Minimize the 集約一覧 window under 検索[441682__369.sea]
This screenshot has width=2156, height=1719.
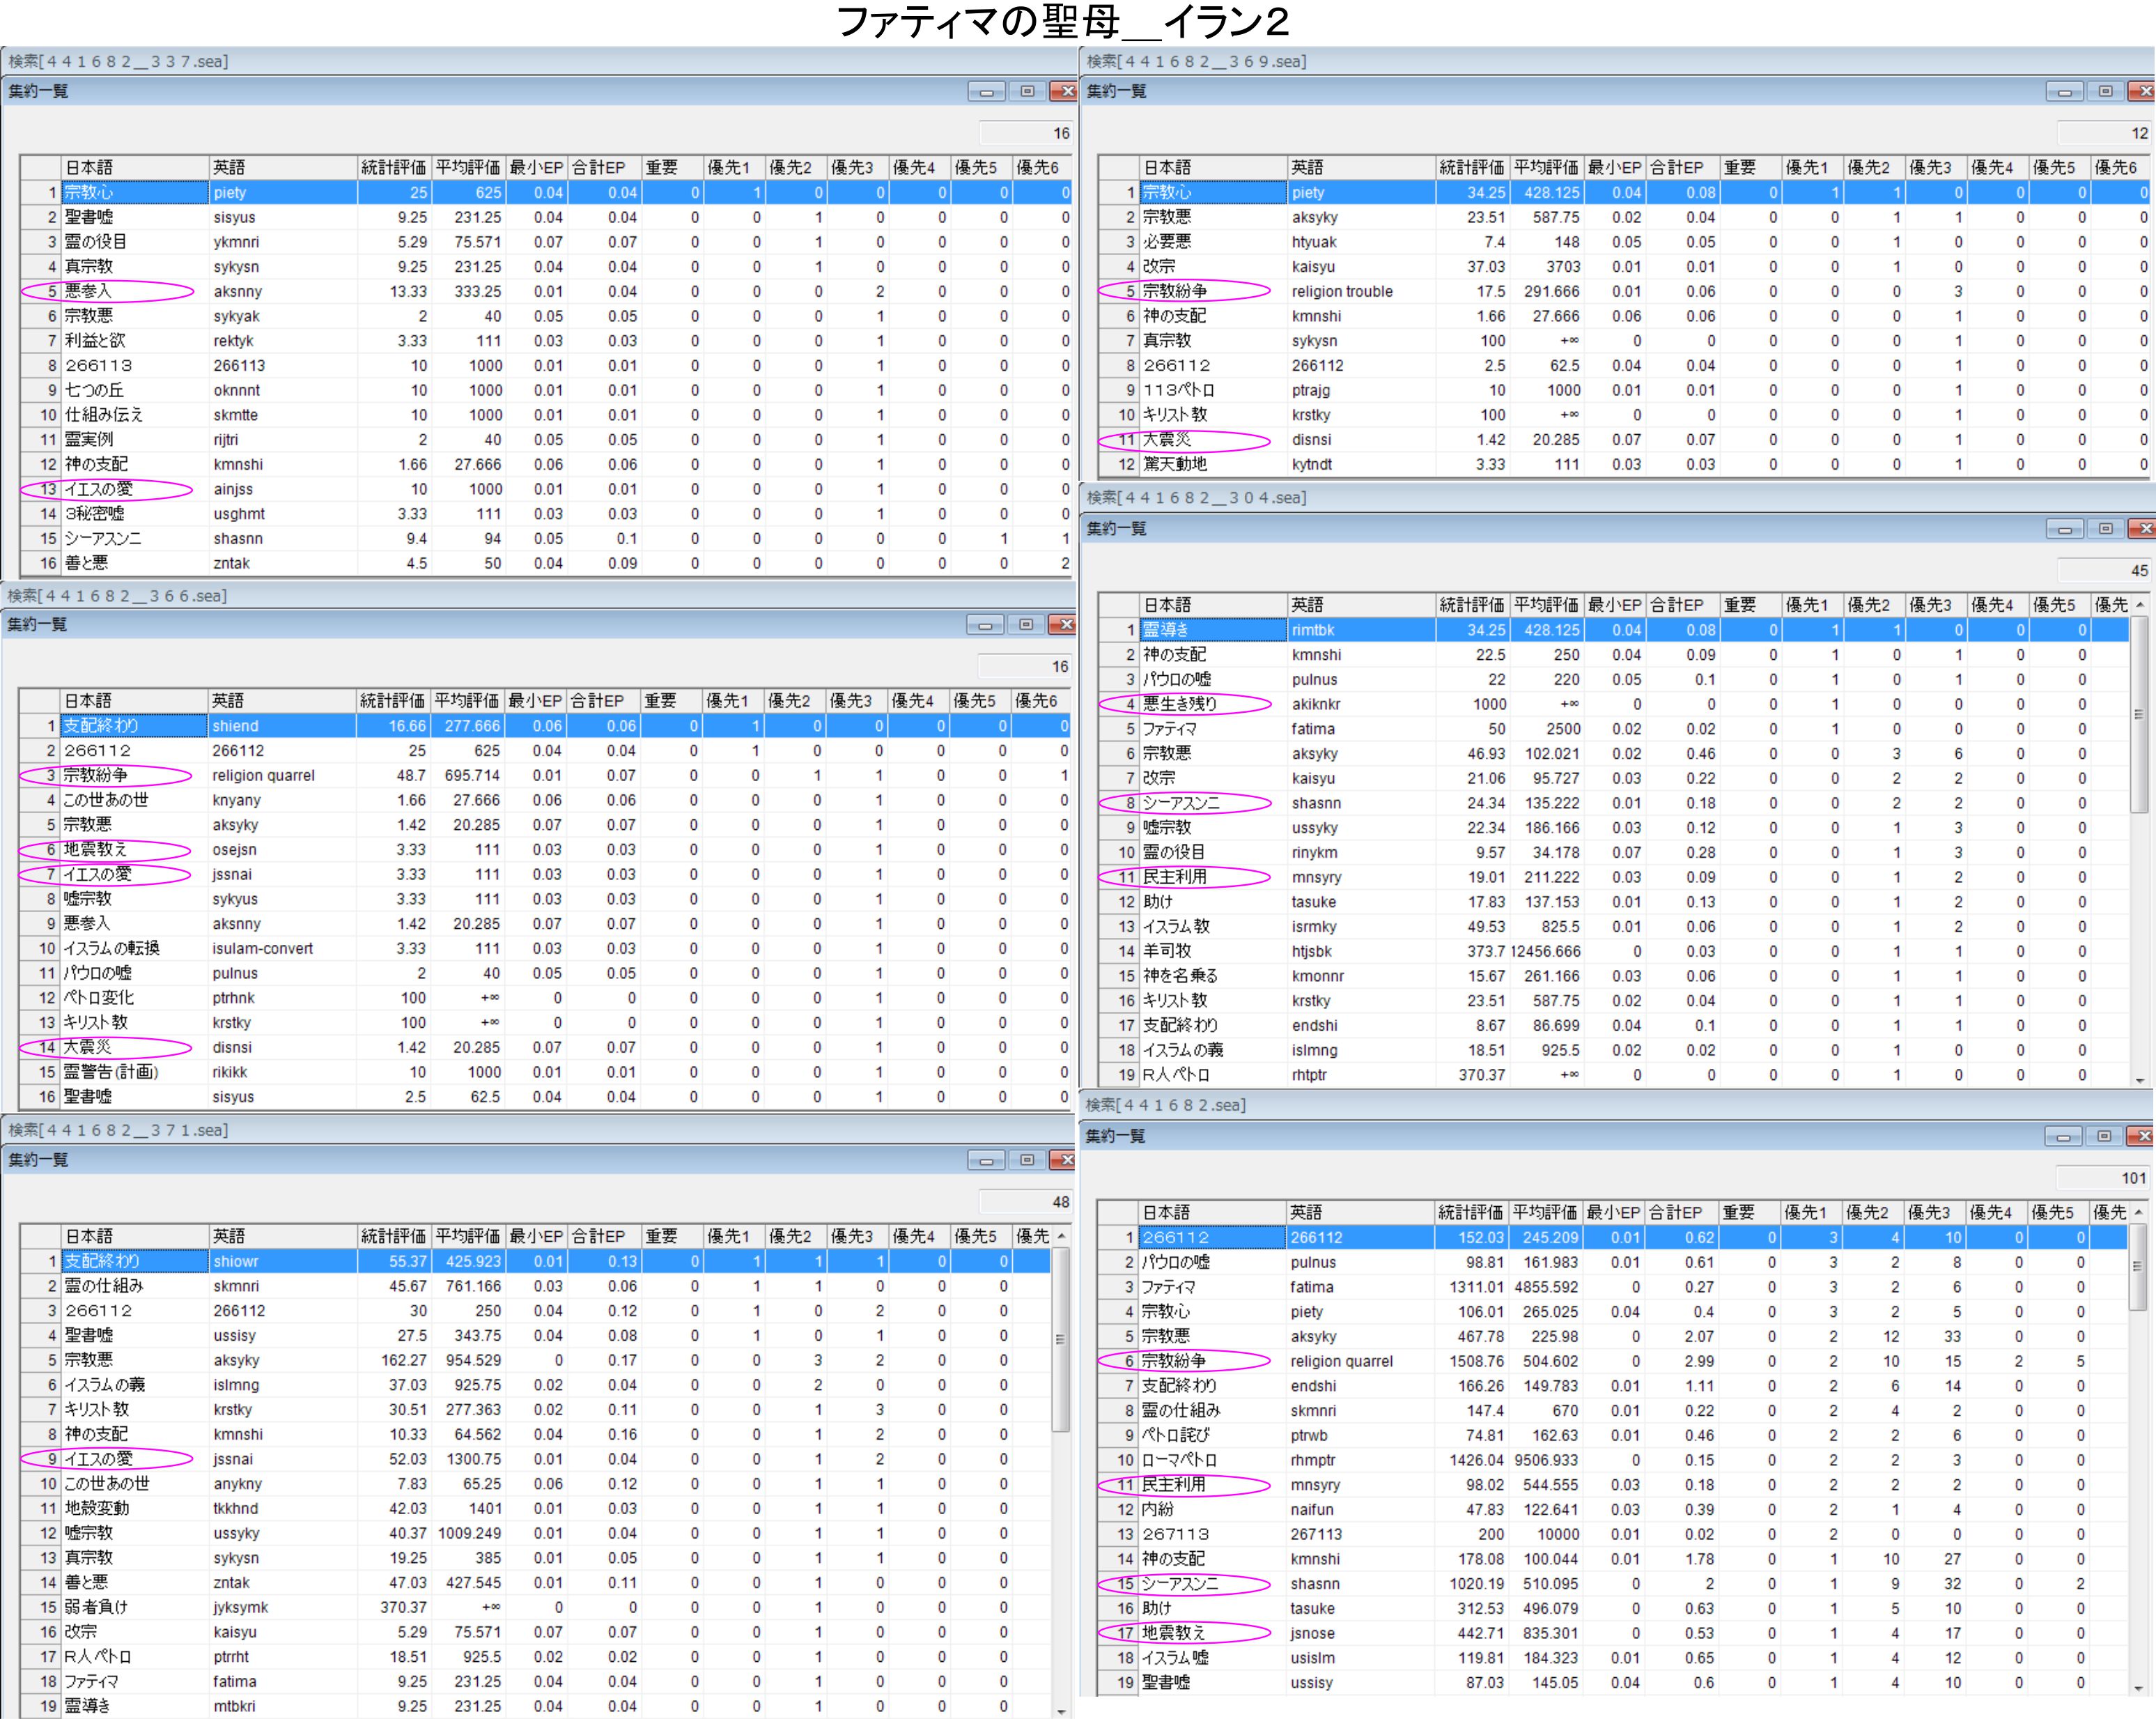pos(2064,91)
